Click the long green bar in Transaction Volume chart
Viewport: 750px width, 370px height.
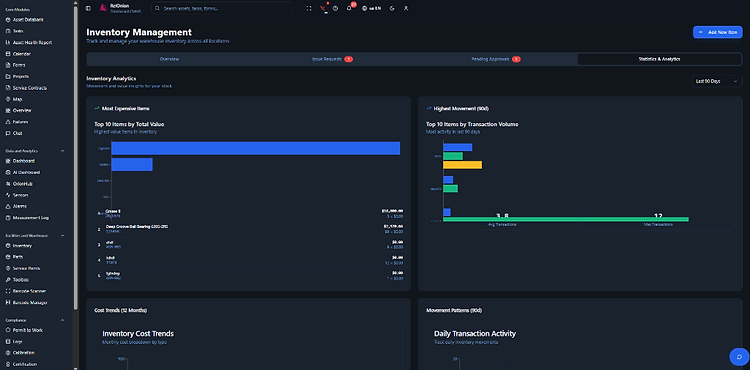point(566,219)
